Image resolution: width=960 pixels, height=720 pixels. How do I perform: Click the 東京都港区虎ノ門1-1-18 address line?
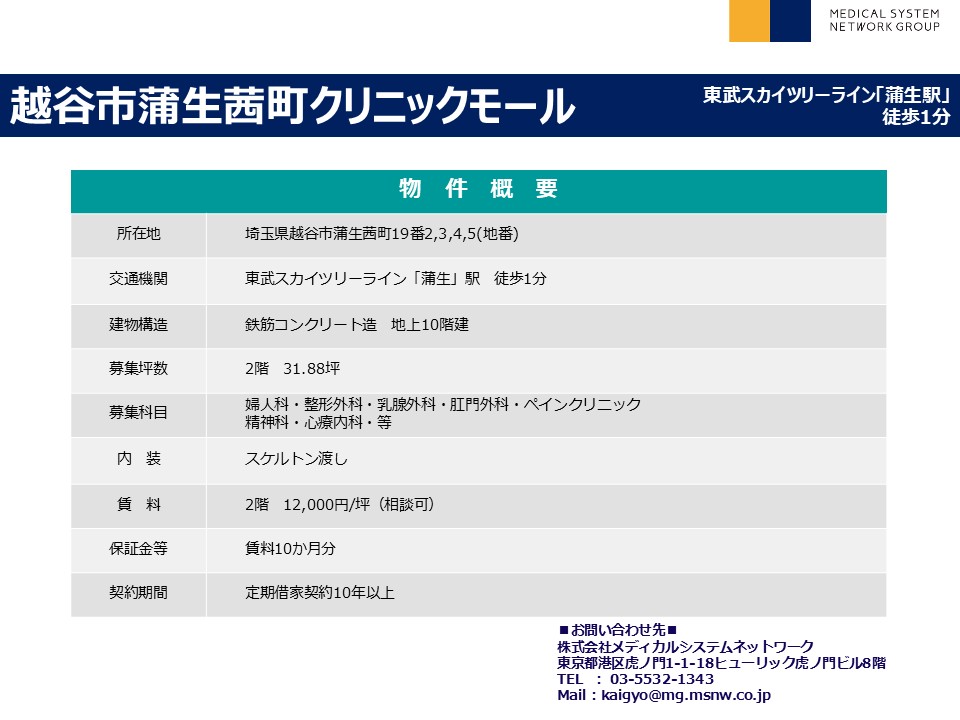point(721,663)
